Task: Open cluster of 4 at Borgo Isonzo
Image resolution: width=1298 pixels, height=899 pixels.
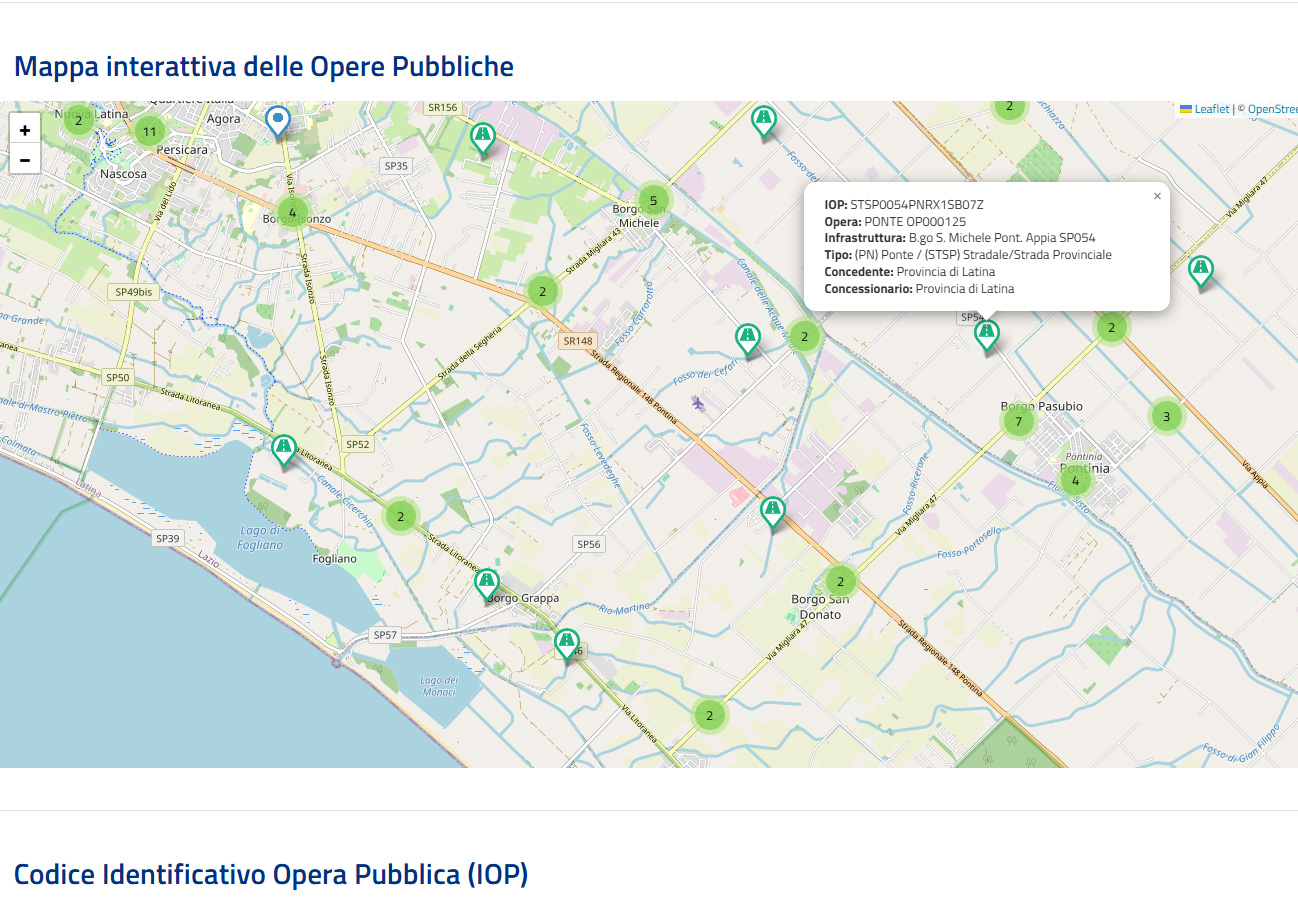Action: tap(292, 212)
